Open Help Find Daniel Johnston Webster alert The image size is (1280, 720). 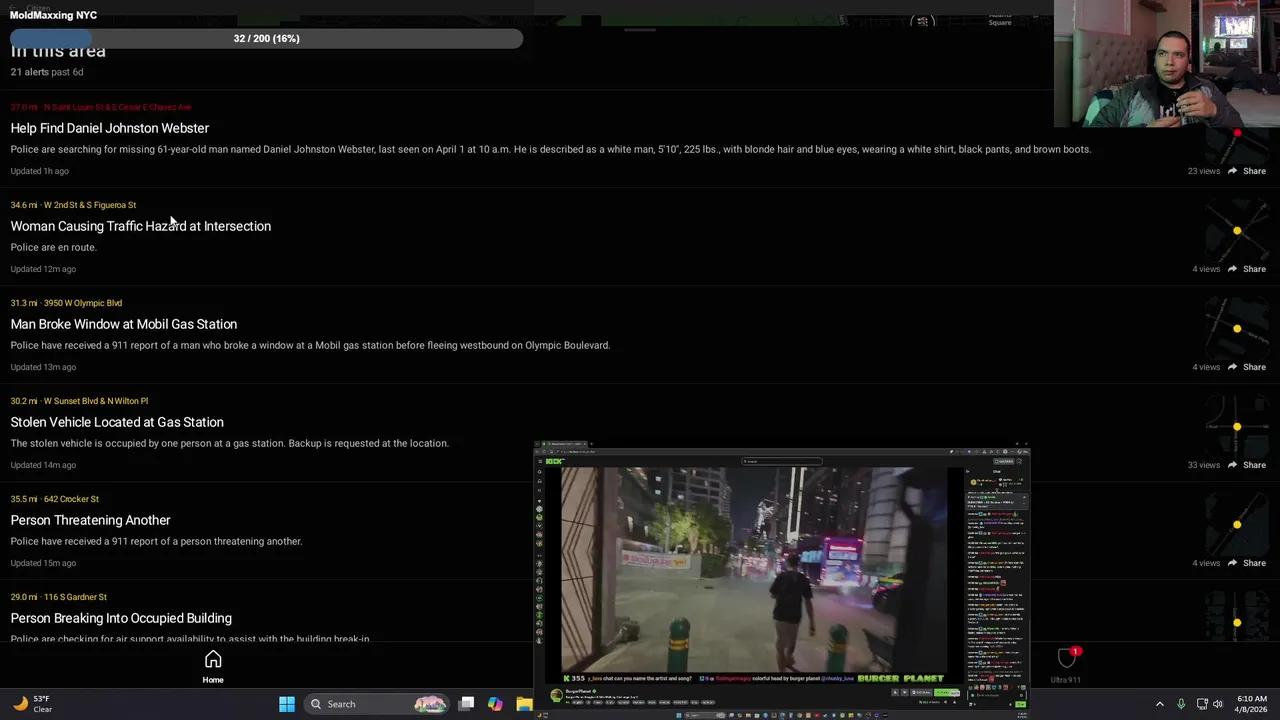(x=110, y=128)
